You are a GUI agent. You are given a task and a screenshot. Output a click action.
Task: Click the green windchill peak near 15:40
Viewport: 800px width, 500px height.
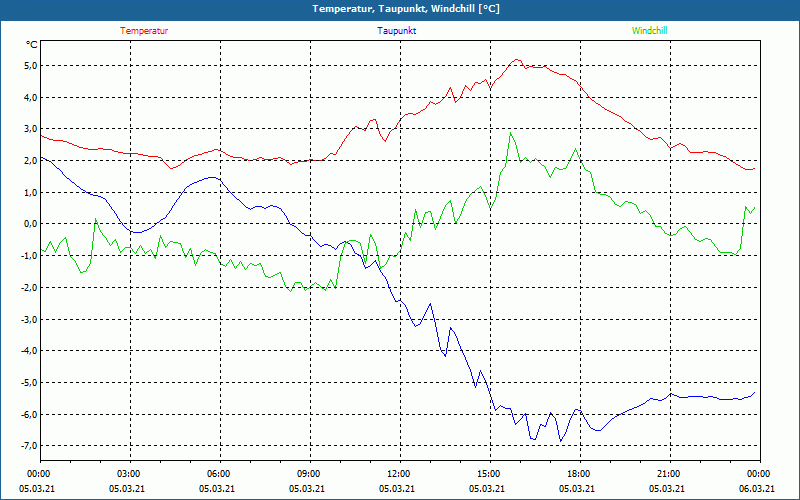(510, 133)
